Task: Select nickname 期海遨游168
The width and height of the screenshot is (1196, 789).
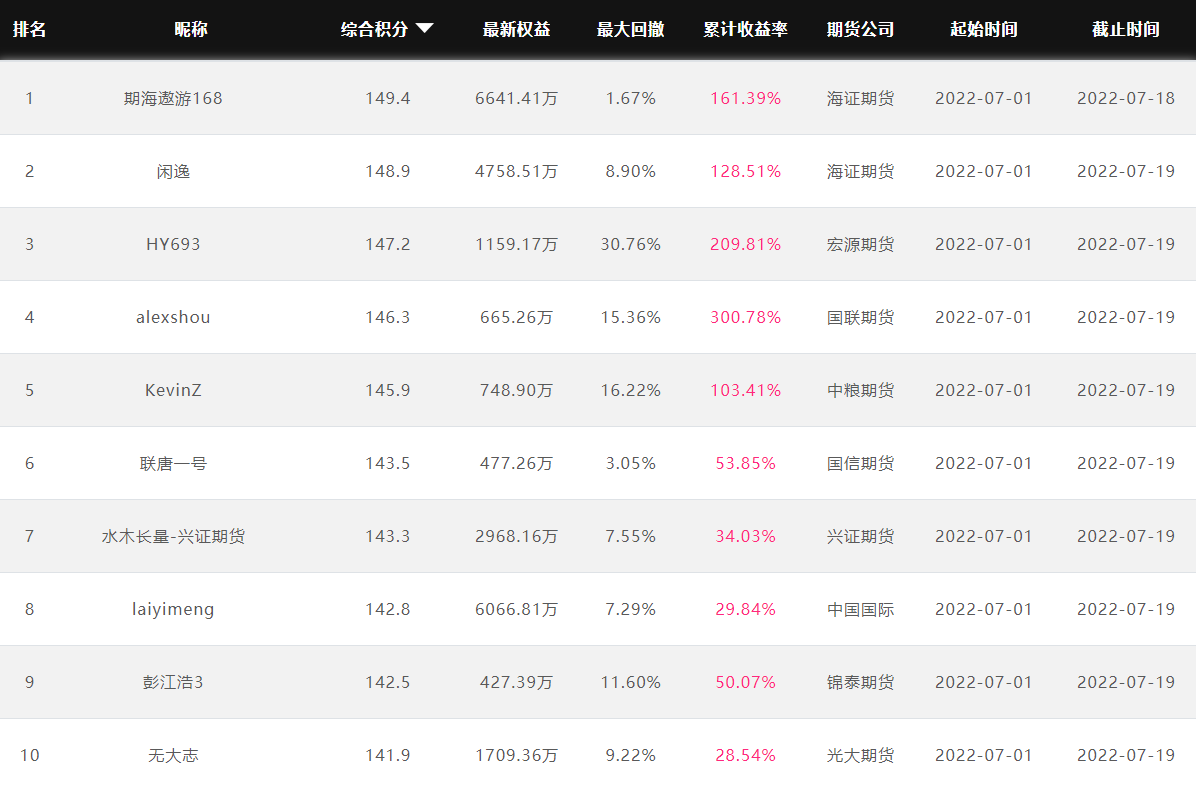Action: coord(173,98)
